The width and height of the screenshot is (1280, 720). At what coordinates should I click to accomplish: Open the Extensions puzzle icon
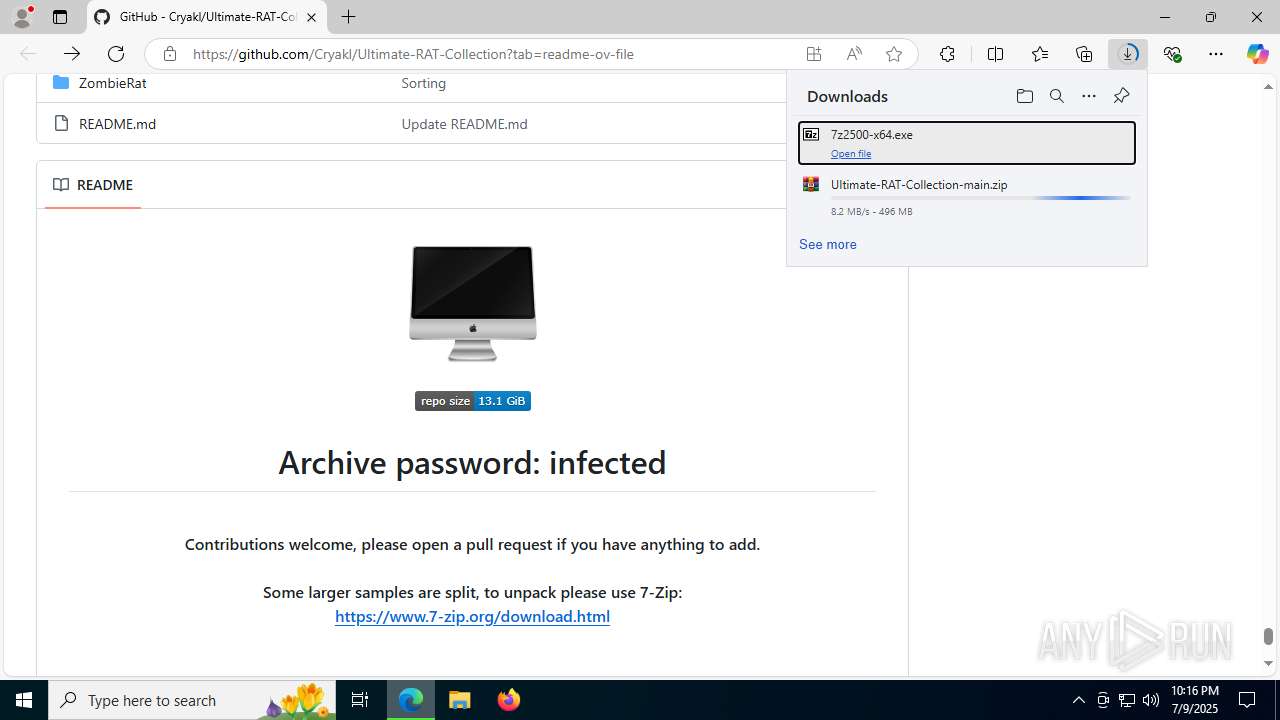coord(947,54)
